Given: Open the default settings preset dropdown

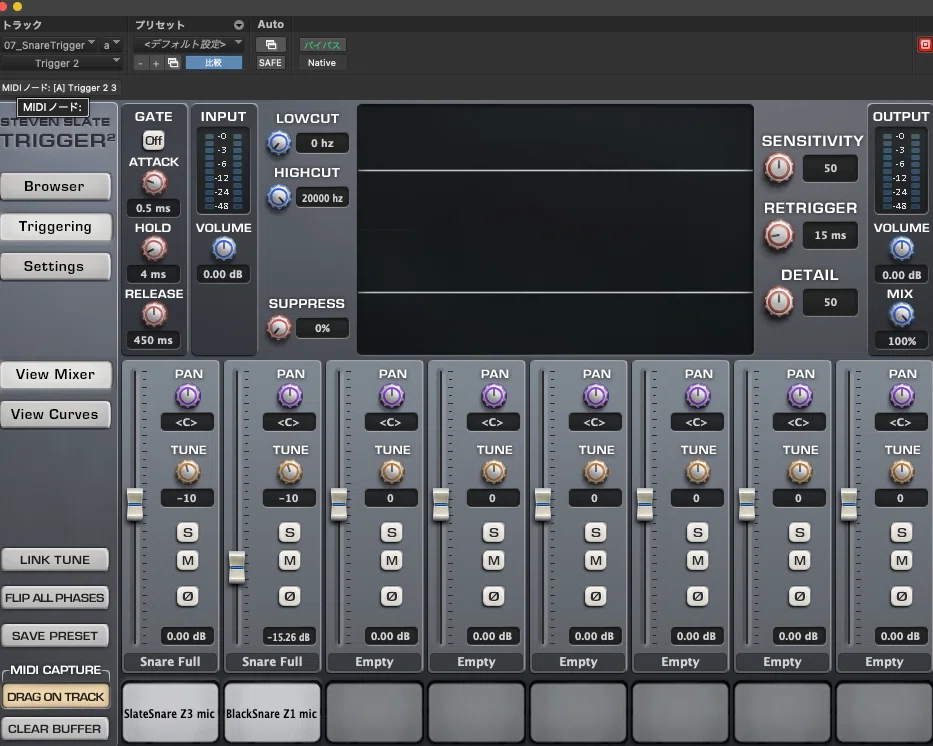Looking at the screenshot, I should click(189, 45).
